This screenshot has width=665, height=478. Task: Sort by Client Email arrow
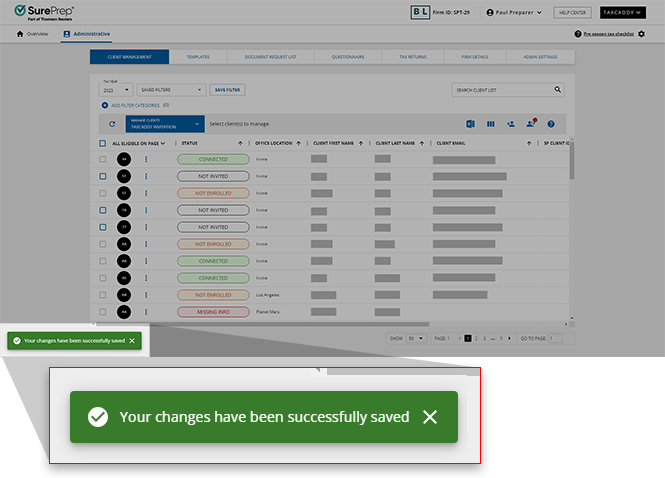coord(529,143)
